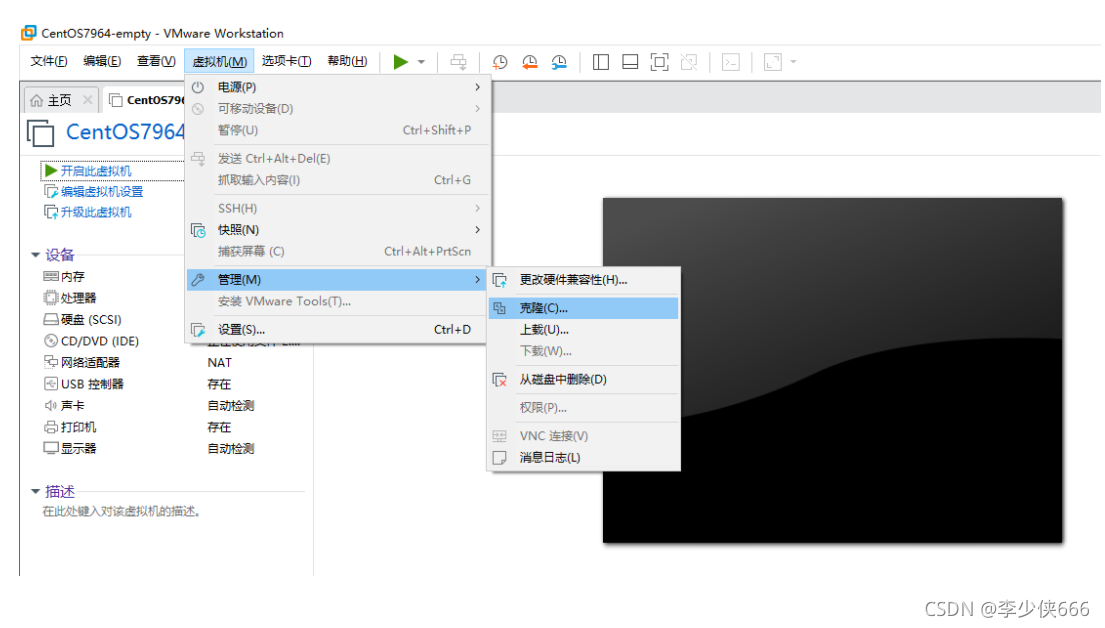Select 发送 Ctrl+Alt+Del(E) menu entry
This screenshot has width=1105, height=628.
click(x=338, y=159)
